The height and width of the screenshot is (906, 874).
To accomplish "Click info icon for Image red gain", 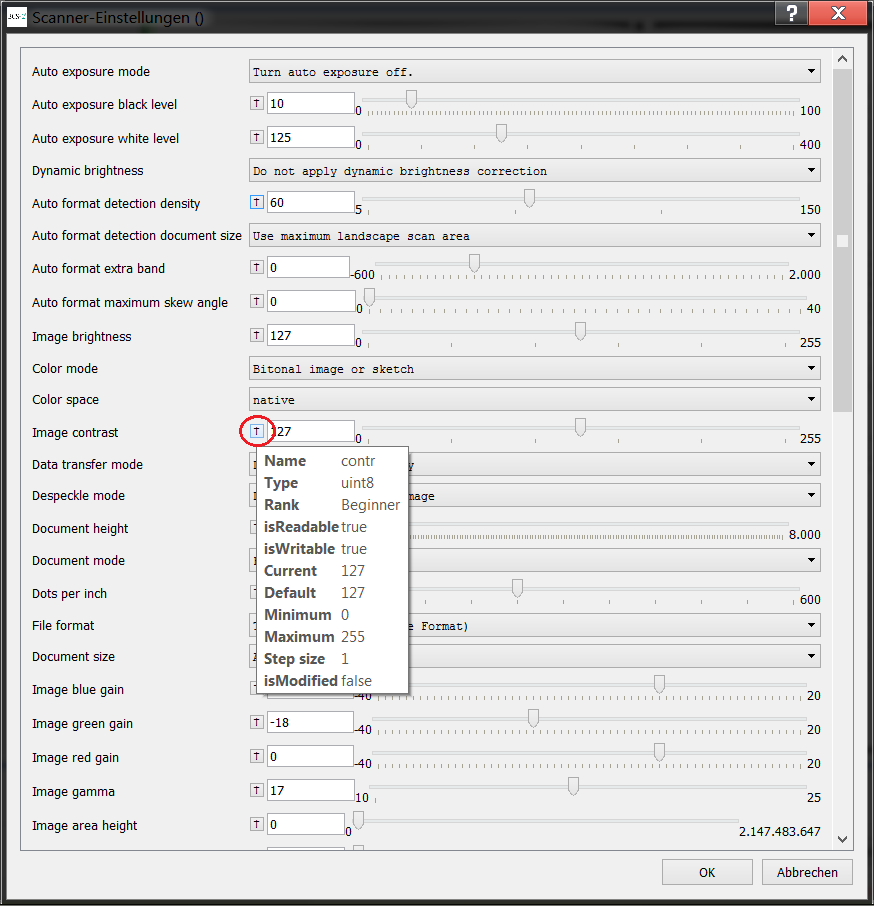I will [256, 756].
